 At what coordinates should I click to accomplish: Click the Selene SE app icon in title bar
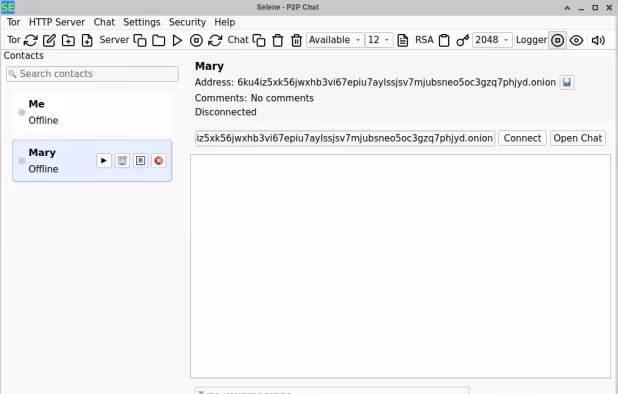pos(8,7)
